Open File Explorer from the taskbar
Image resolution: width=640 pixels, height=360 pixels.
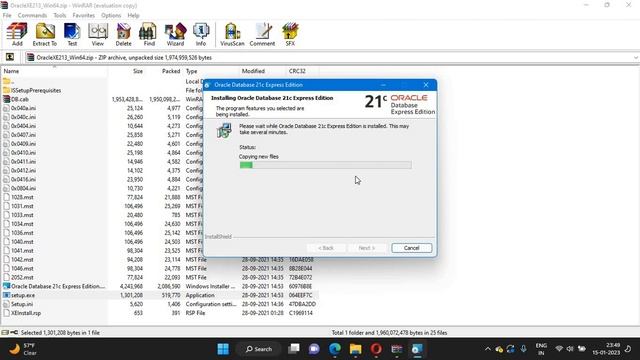coord(356,349)
